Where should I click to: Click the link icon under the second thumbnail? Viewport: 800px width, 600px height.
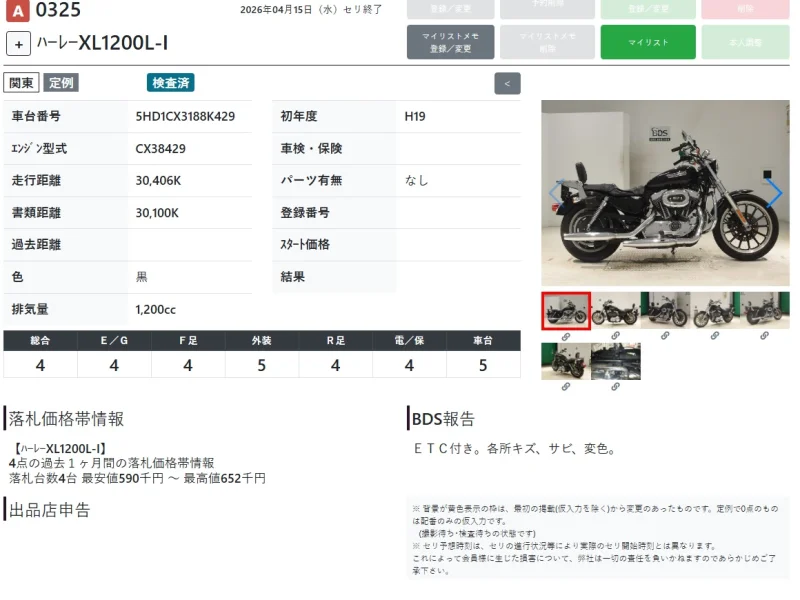click(x=616, y=336)
